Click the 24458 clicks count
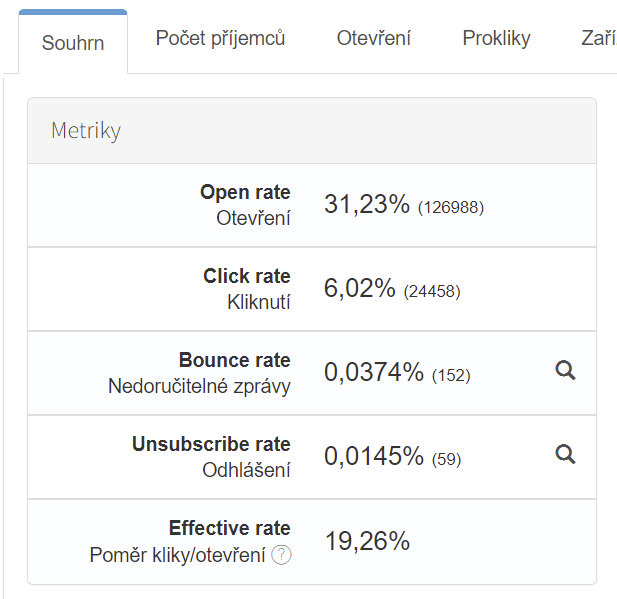 coord(432,292)
